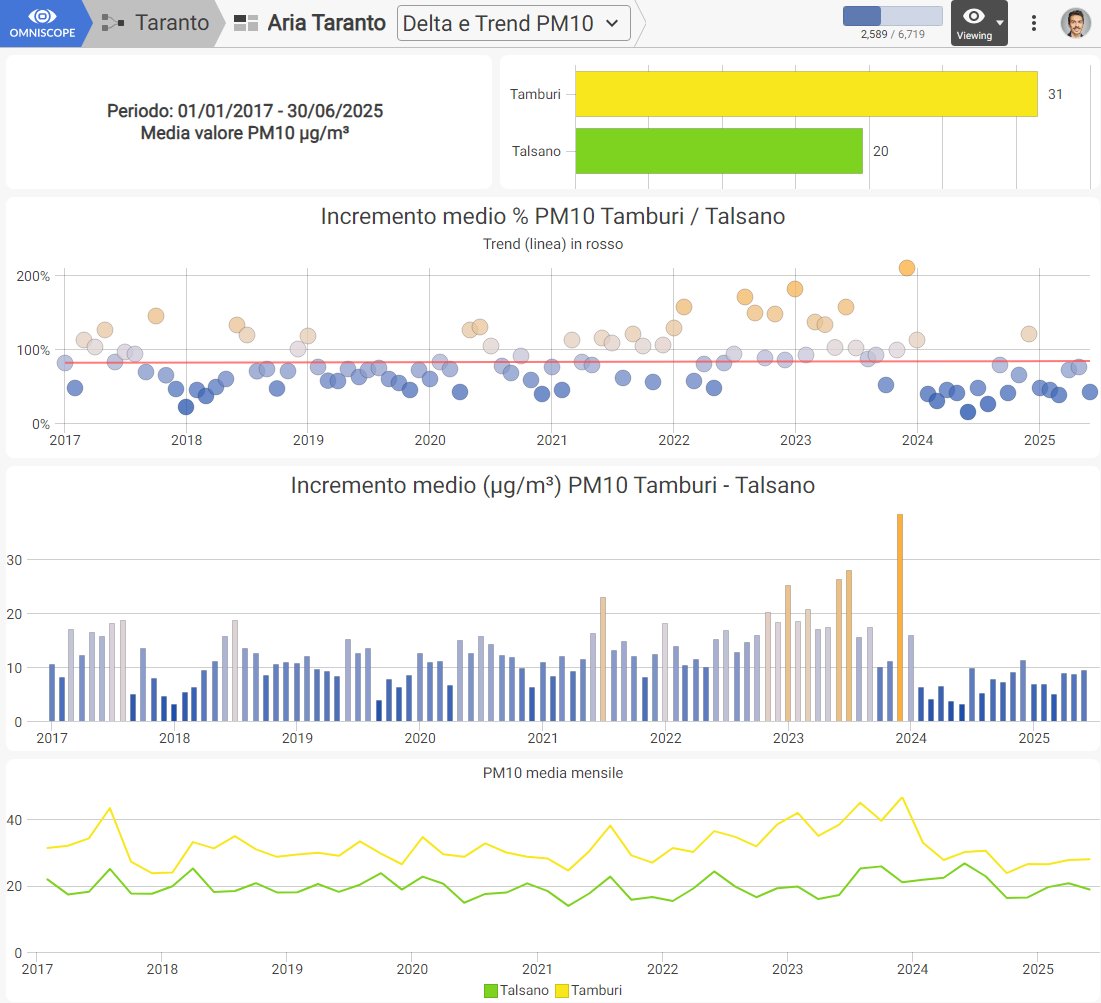Click the Talsano axis label in bar chart

point(536,151)
